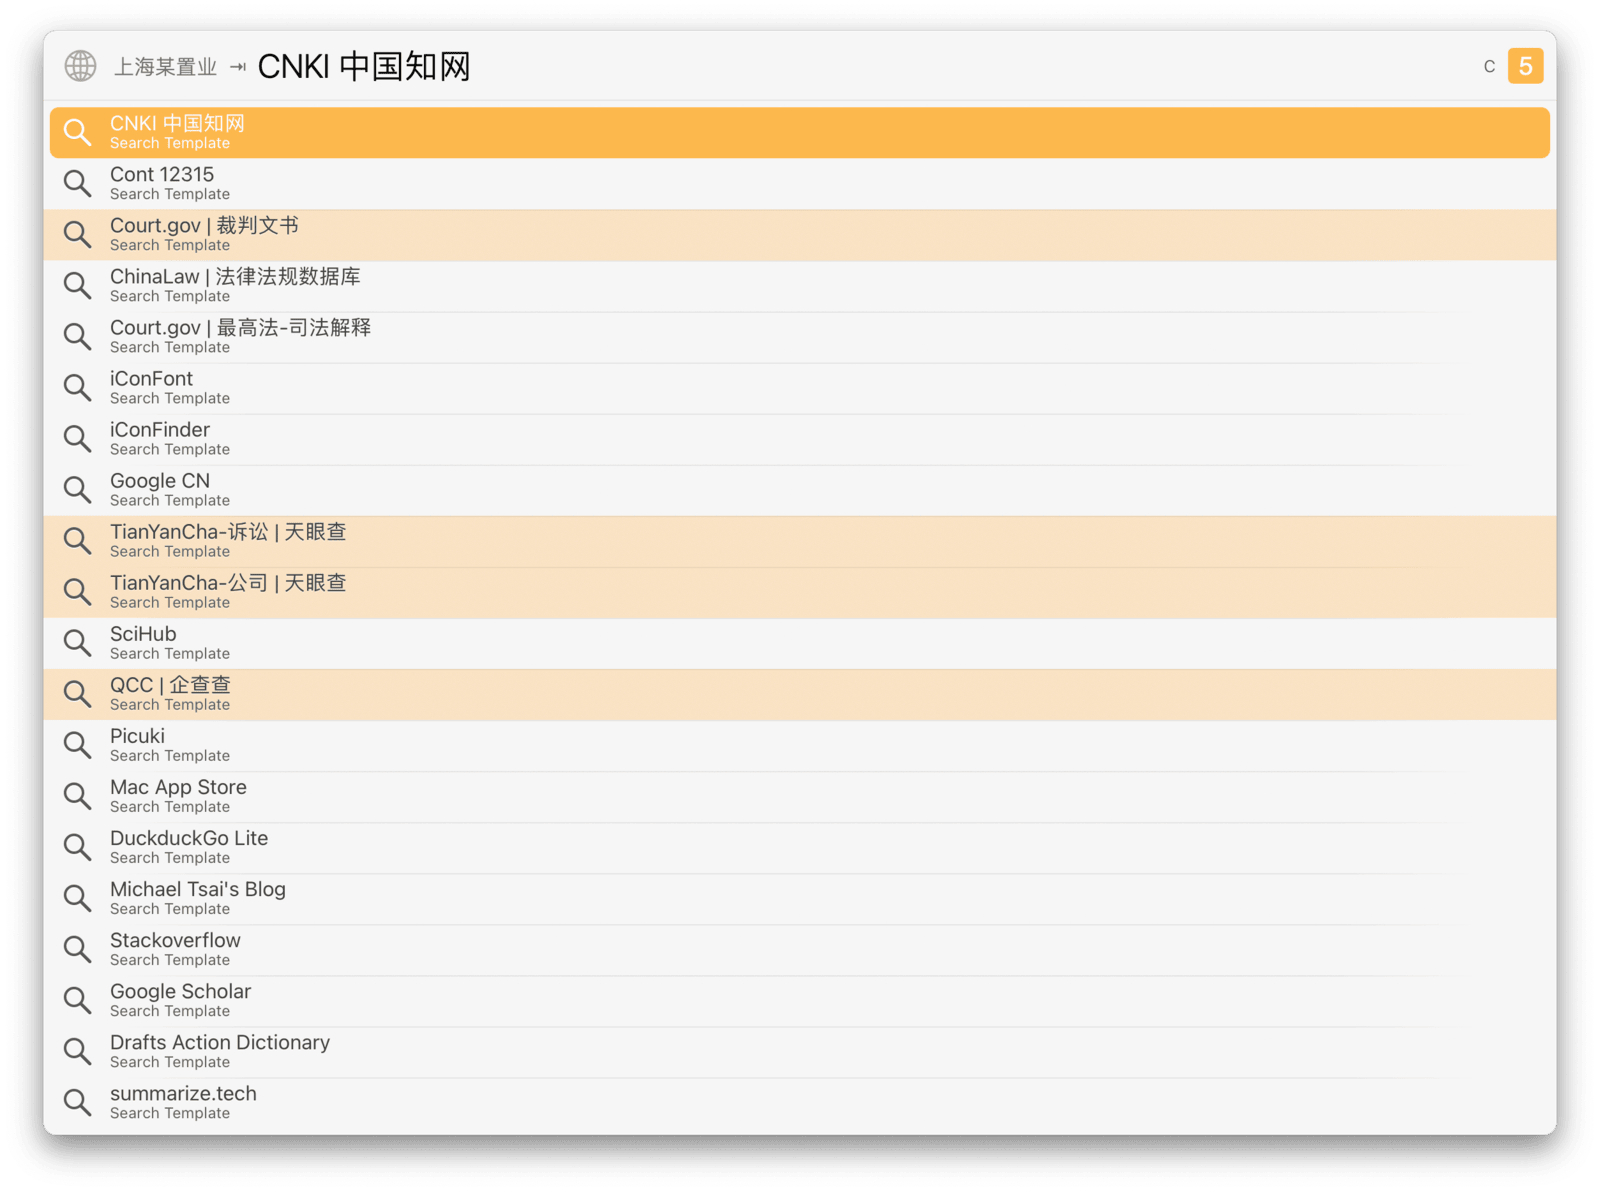Click magnifier icon beside TianYanCha-公司

77,591
